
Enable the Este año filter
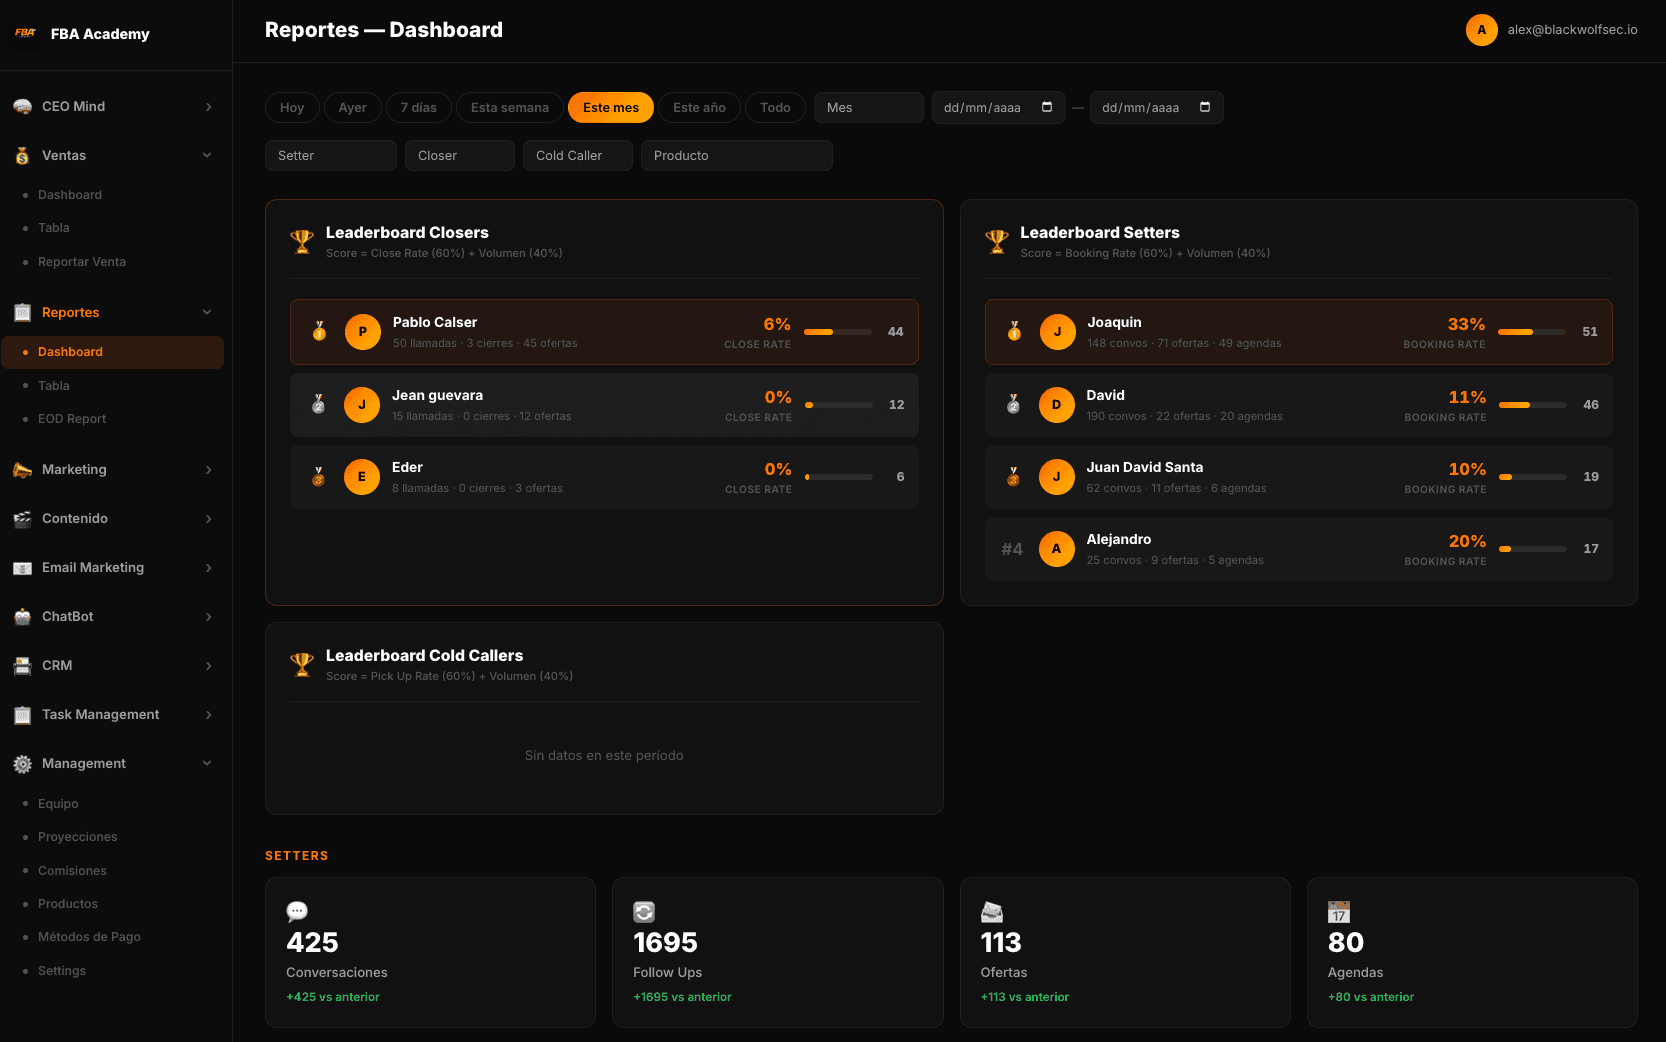(x=699, y=107)
